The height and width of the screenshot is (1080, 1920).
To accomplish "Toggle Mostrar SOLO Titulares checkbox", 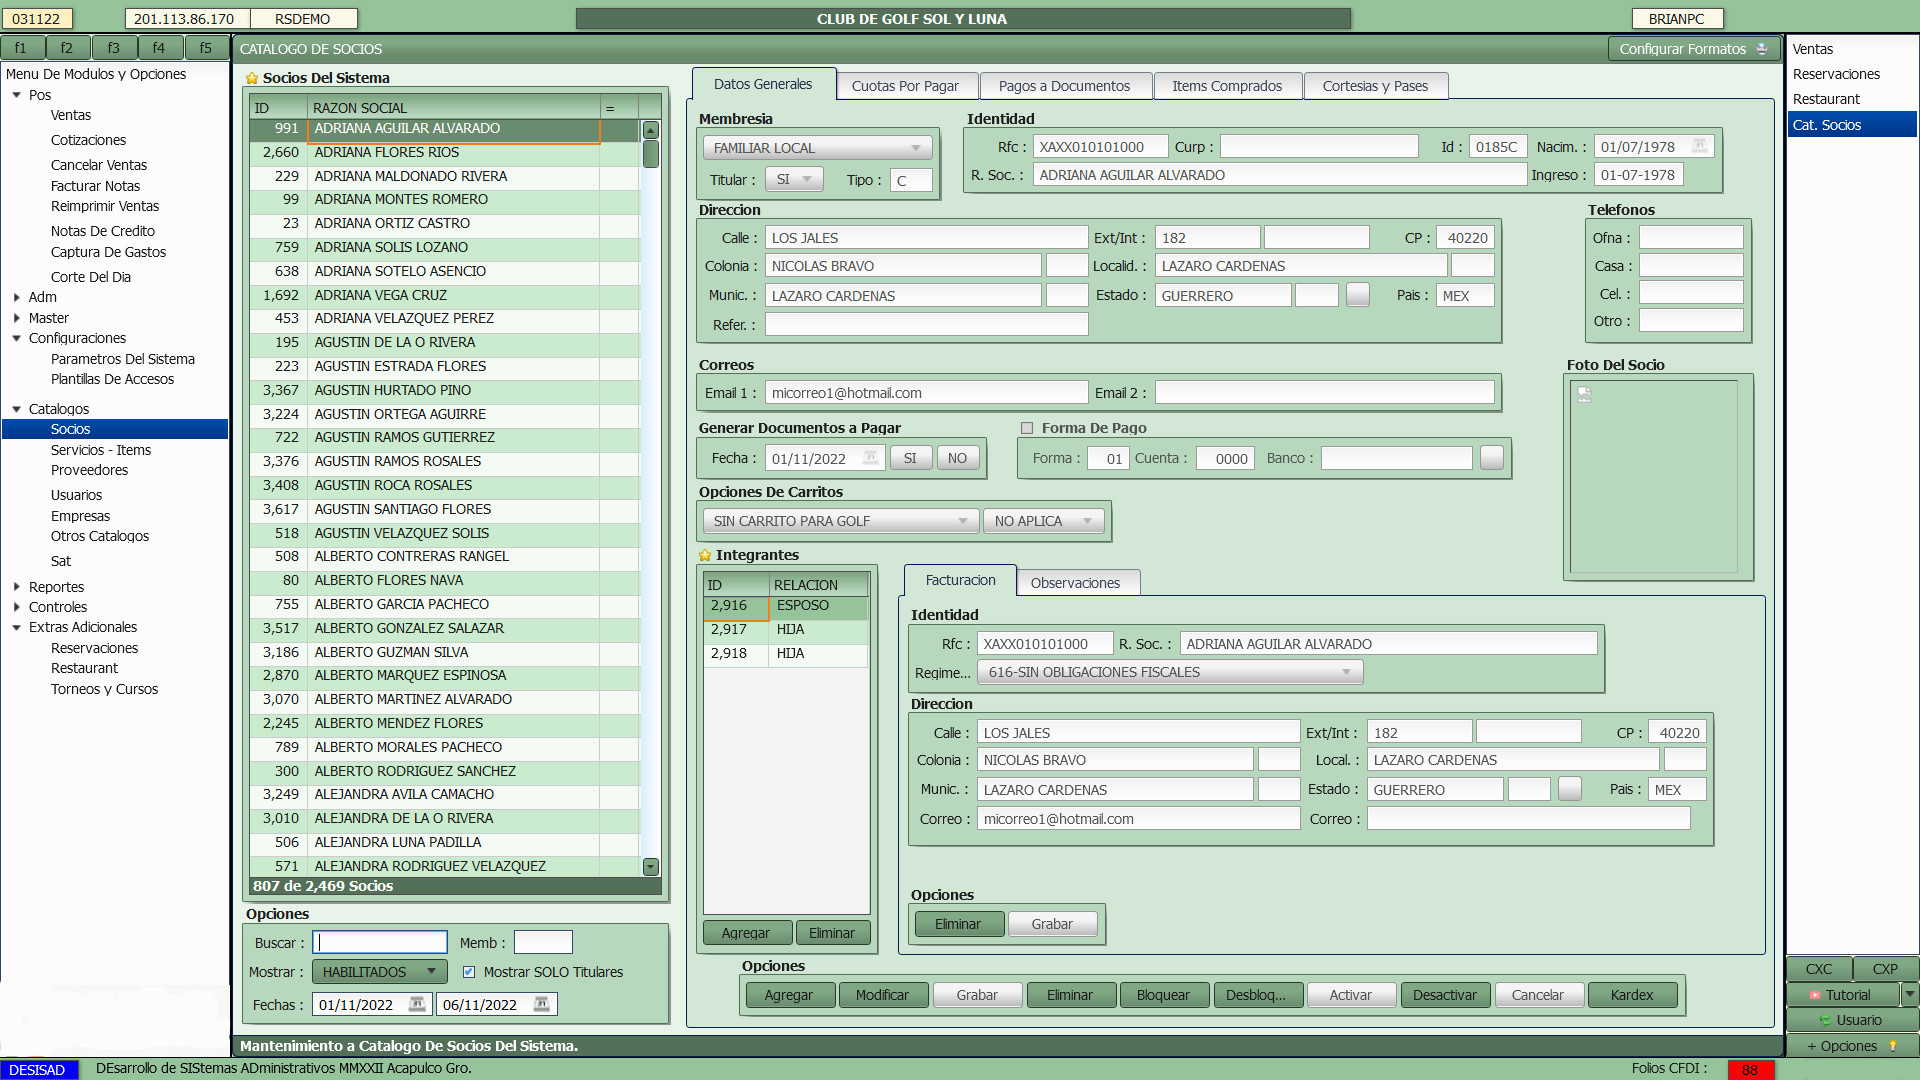I will [469, 972].
